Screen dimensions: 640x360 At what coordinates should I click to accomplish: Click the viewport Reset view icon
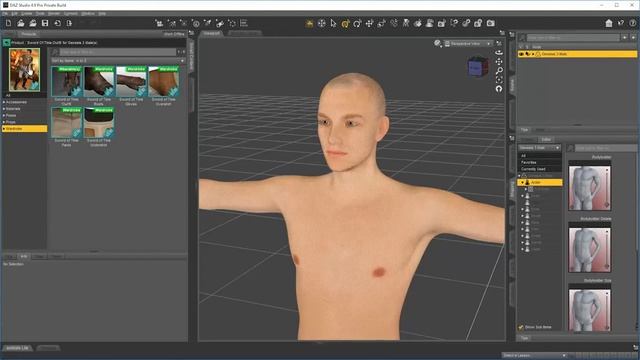pos(499,89)
